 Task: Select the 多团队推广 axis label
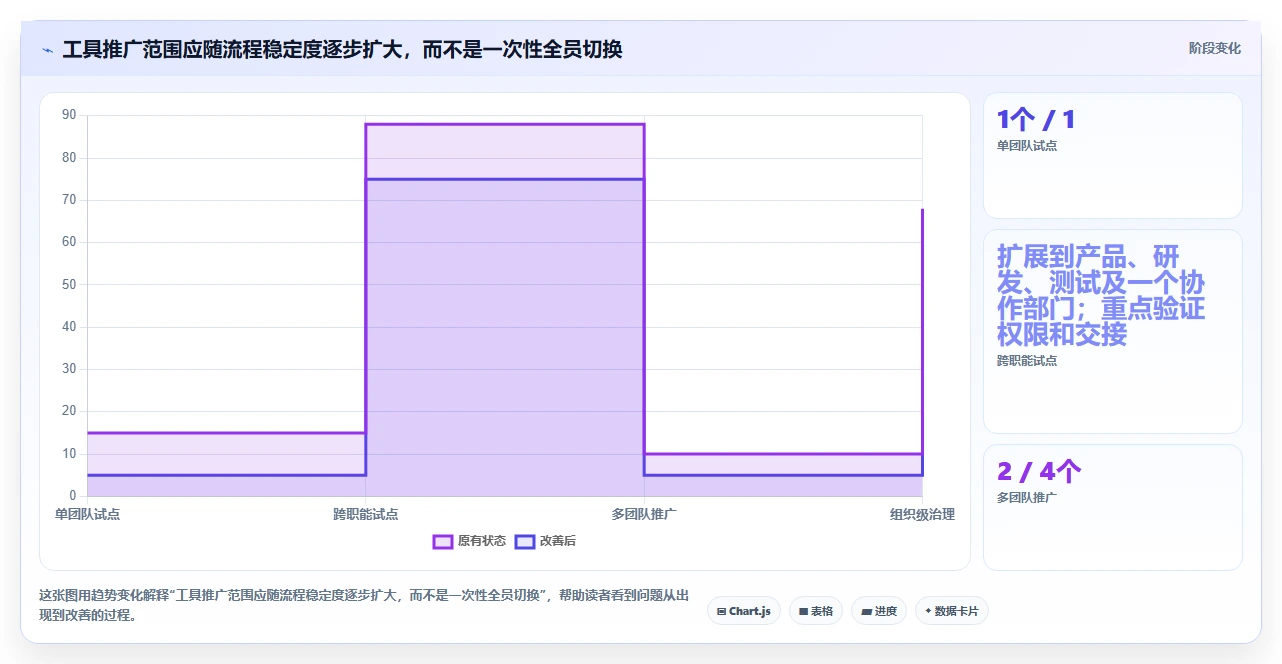(644, 514)
